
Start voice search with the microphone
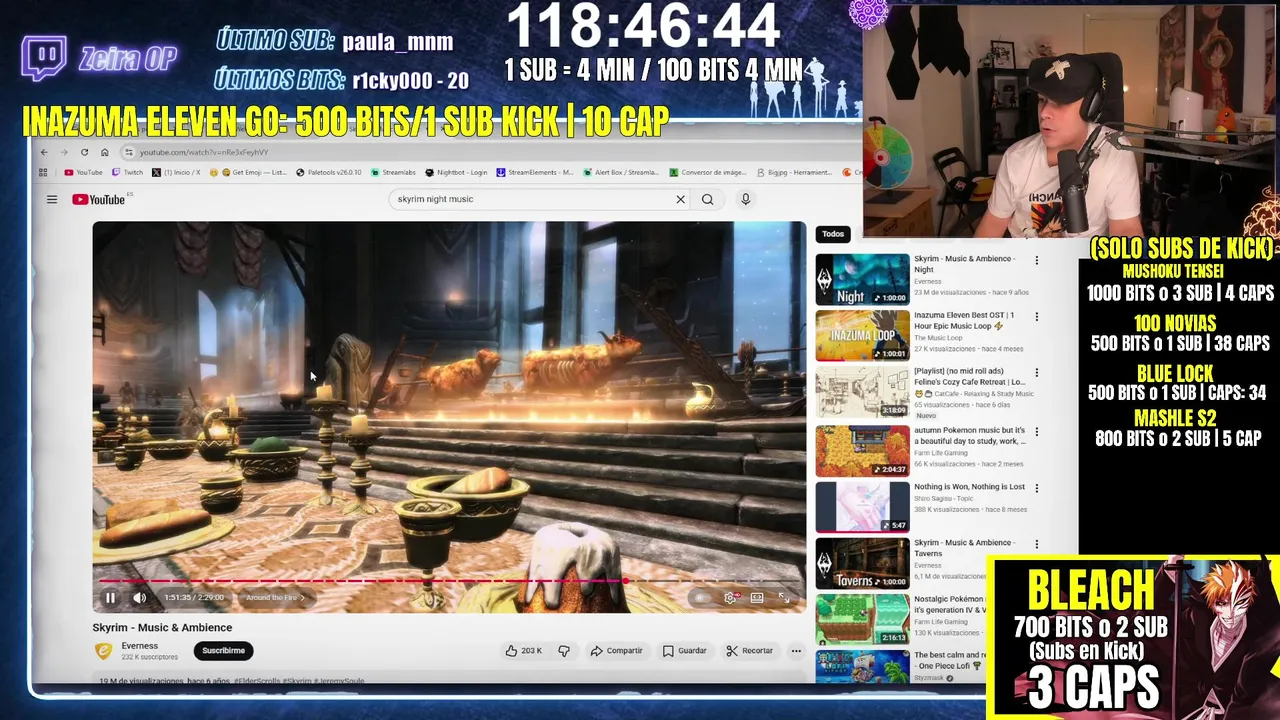[745, 199]
